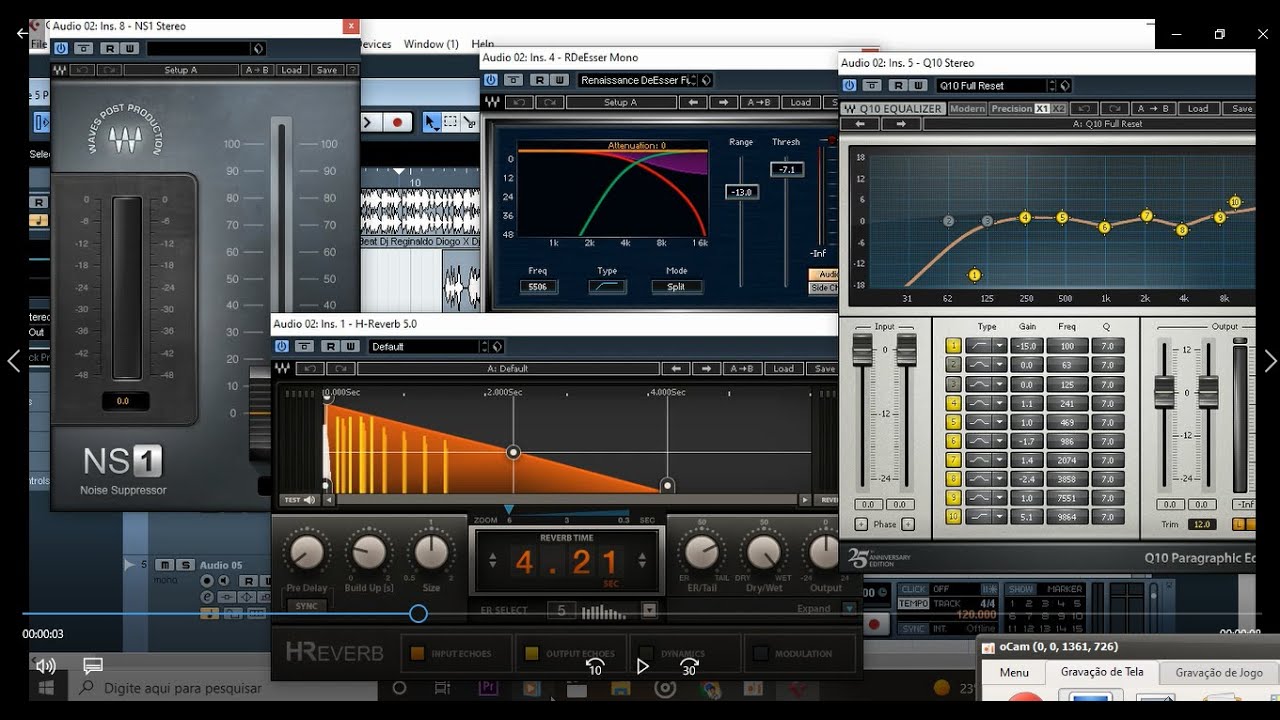This screenshot has width=1280, height=720.
Task: Select Cubase arrow object selection tool
Action: tap(431, 122)
